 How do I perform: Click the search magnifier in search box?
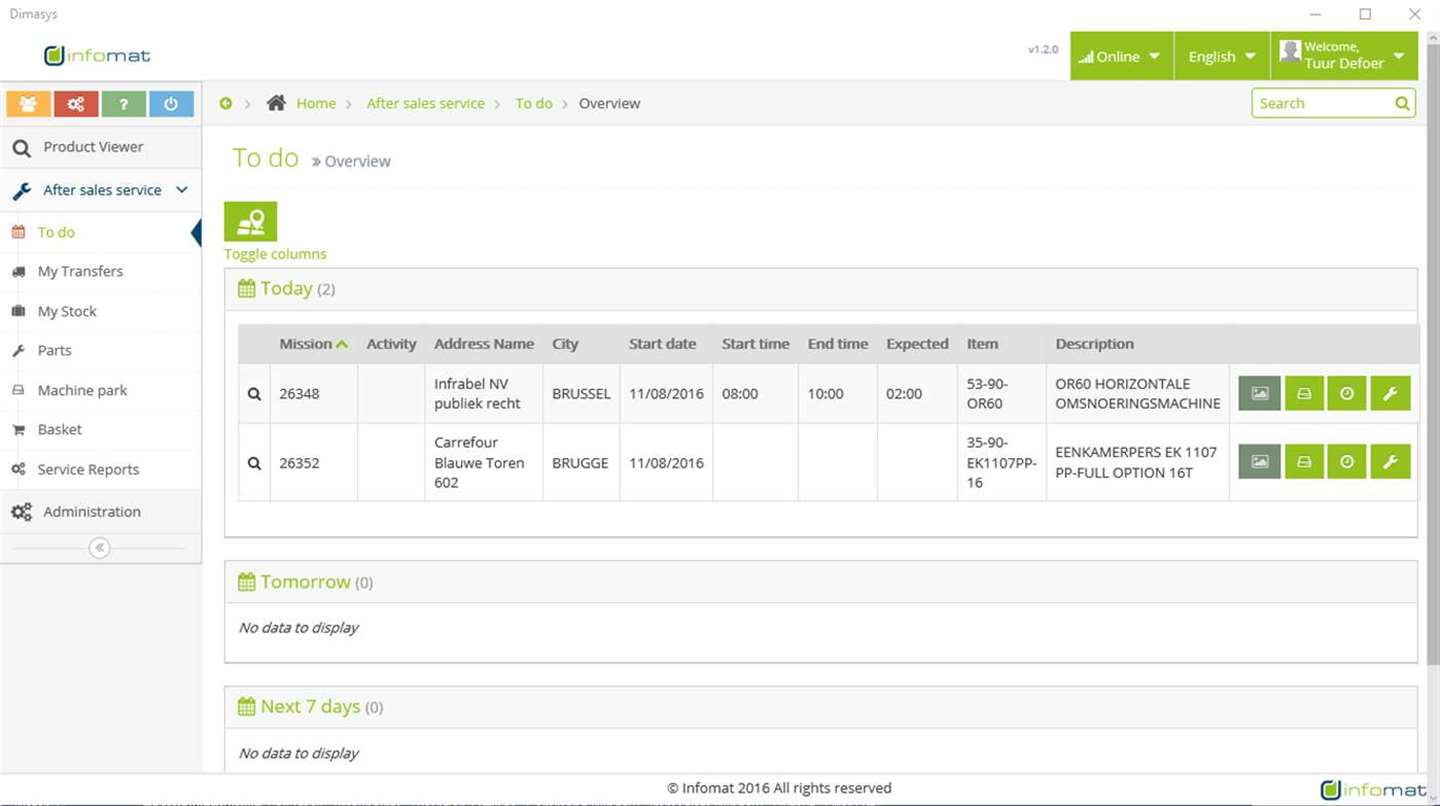click(x=1402, y=103)
